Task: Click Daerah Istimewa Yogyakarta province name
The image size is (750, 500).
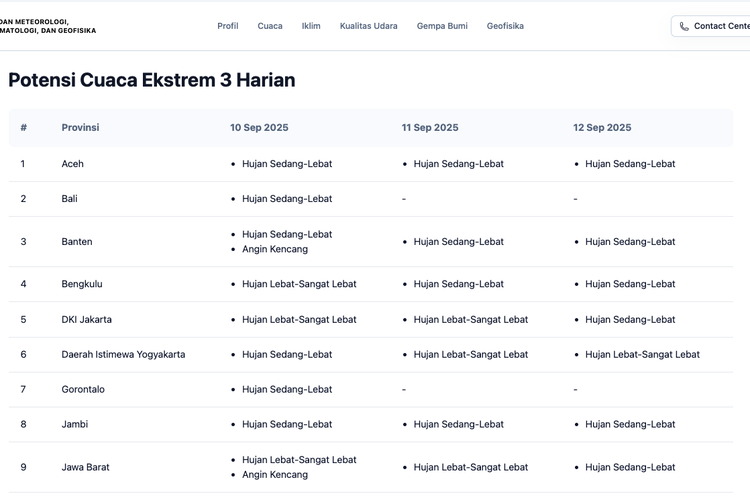Action: (123, 355)
